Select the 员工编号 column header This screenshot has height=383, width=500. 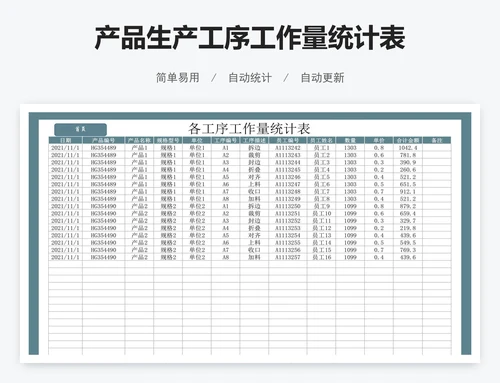point(288,140)
